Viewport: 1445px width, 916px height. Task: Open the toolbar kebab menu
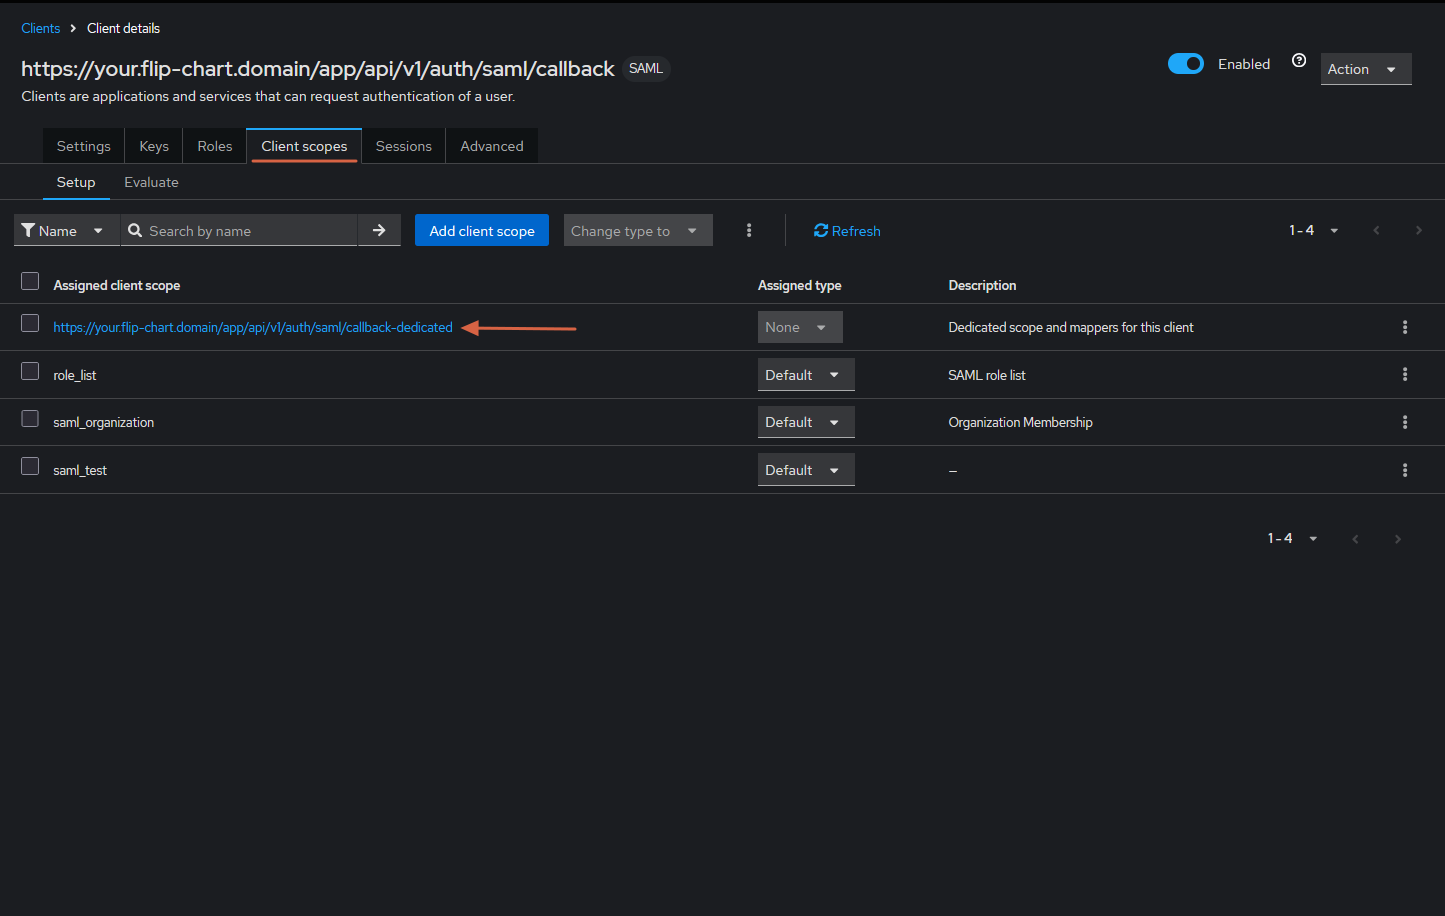(749, 230)
